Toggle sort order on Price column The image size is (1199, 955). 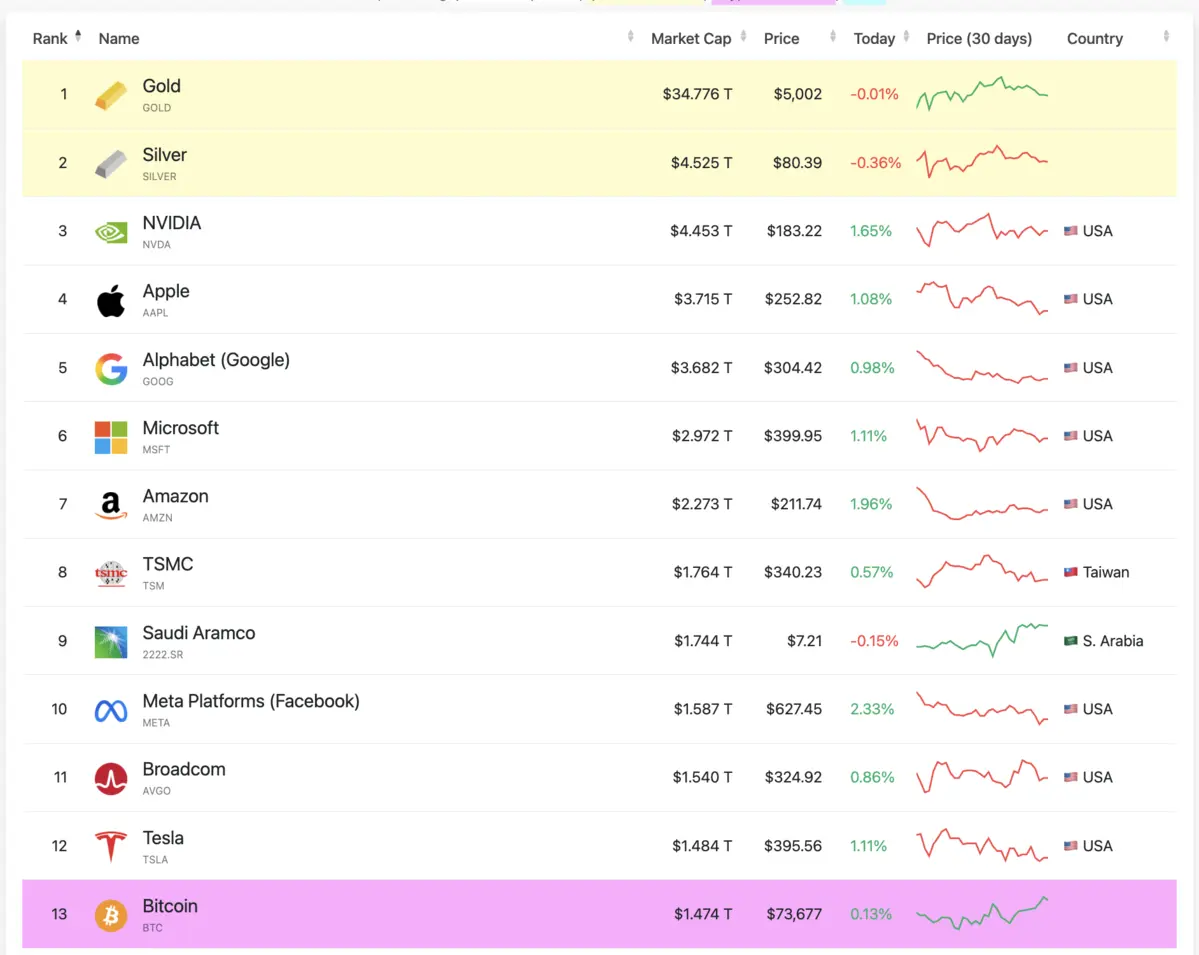tap(831, 37)
